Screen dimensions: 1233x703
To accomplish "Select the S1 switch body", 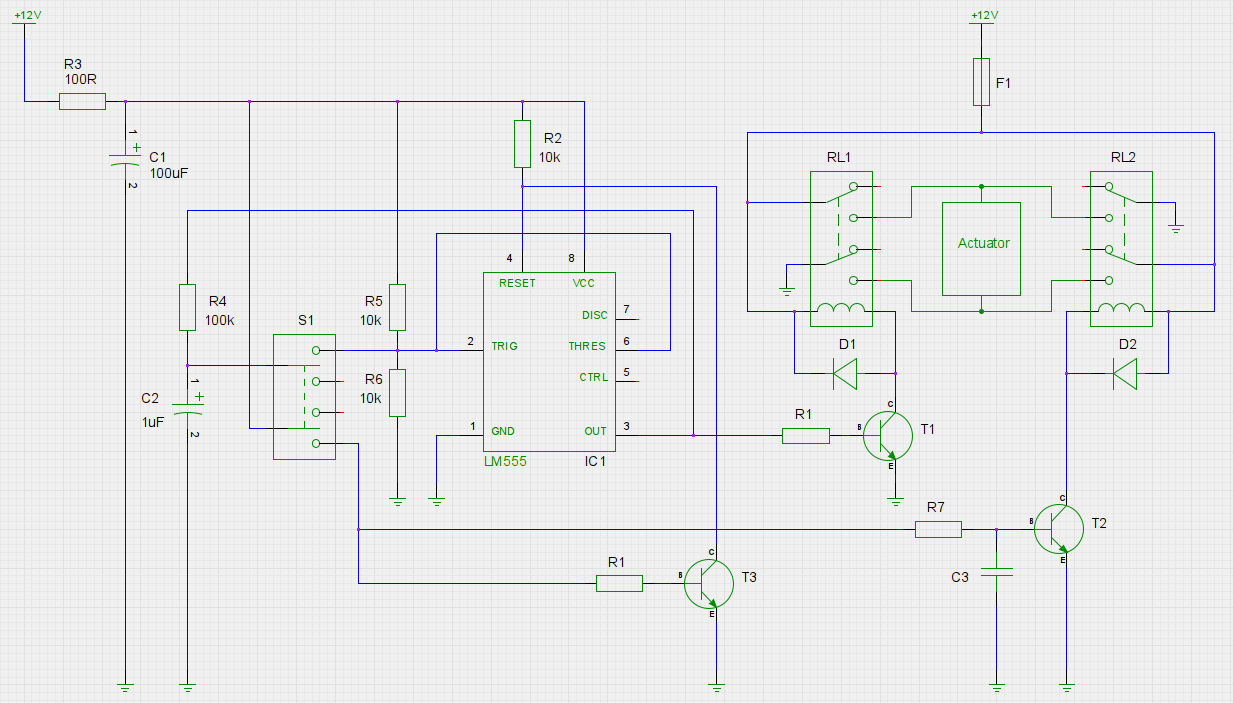I will 304,397.
